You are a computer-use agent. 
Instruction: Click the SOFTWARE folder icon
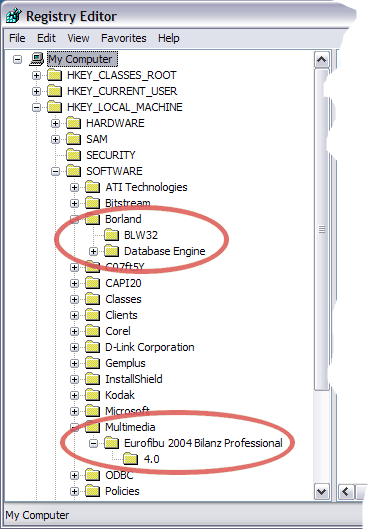pyautogui.click(x=74, y=171)
